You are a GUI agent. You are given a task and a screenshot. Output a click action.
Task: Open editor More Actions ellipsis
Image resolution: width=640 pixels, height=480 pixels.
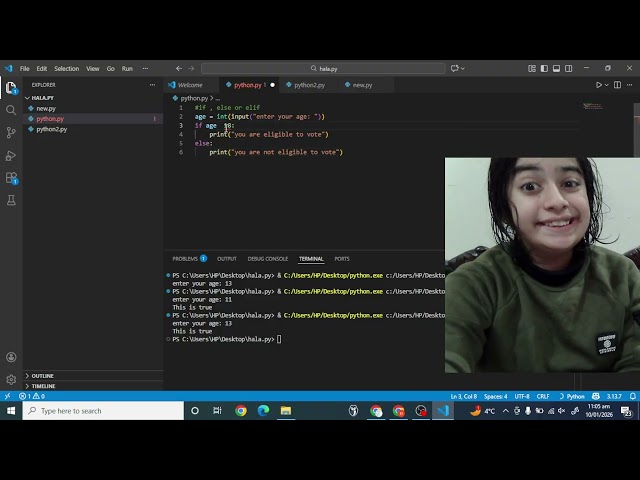click(629, 85)
